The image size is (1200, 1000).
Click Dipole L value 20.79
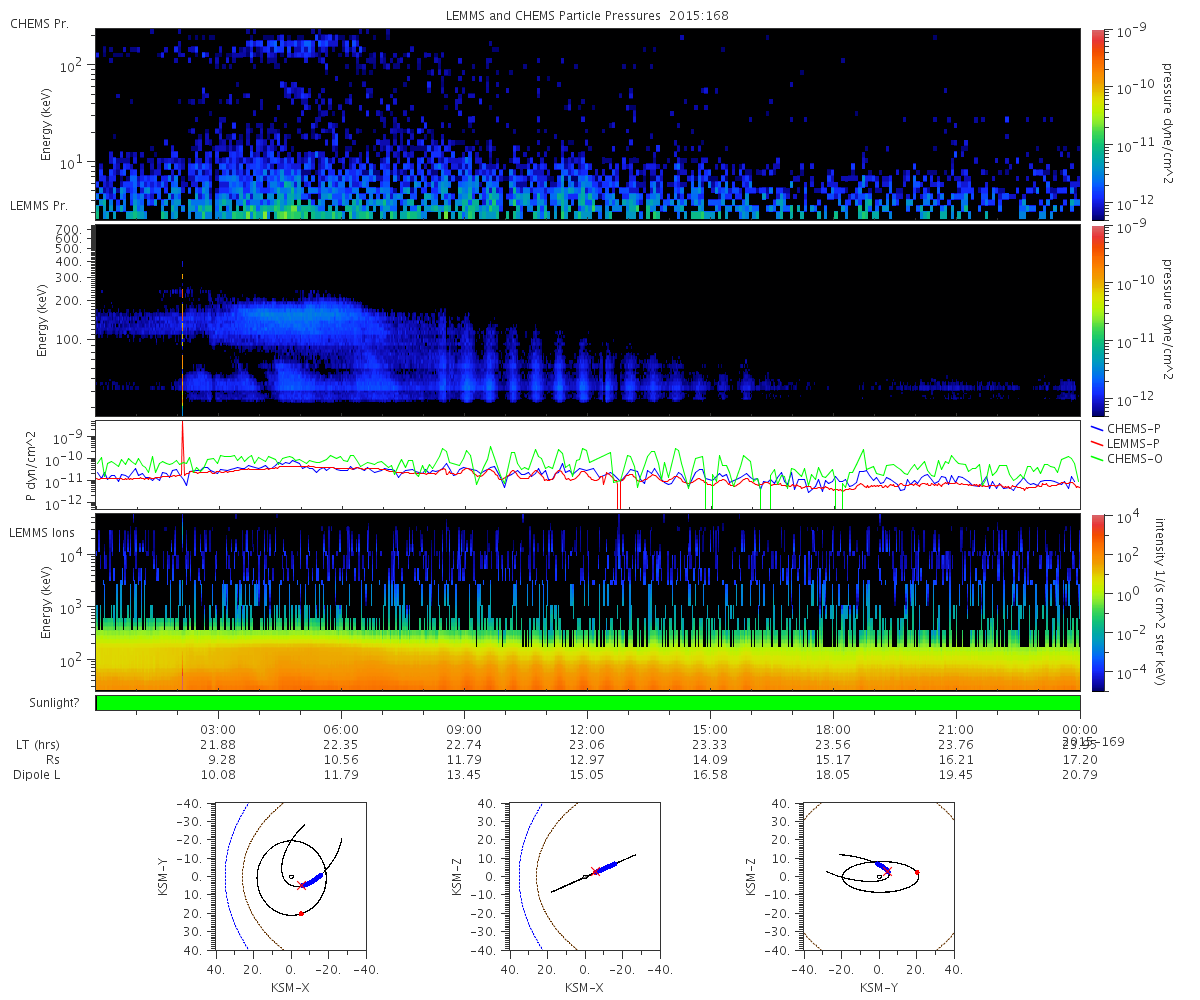pos(1080,775)
